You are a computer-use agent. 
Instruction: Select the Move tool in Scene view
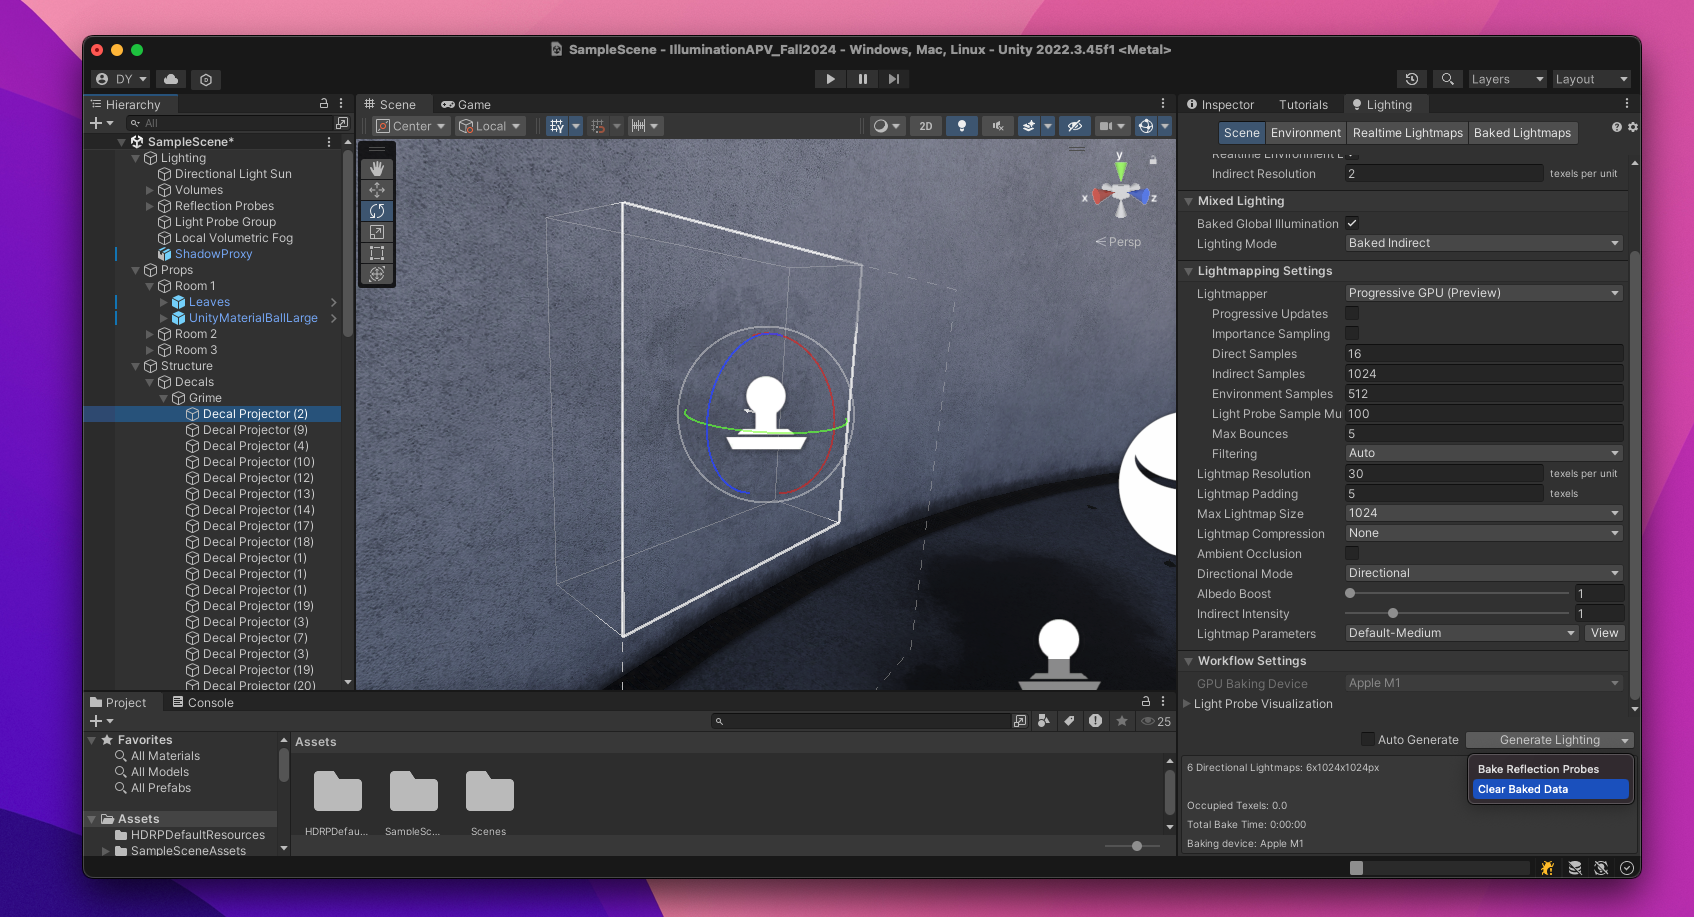(x=377, y=190)
